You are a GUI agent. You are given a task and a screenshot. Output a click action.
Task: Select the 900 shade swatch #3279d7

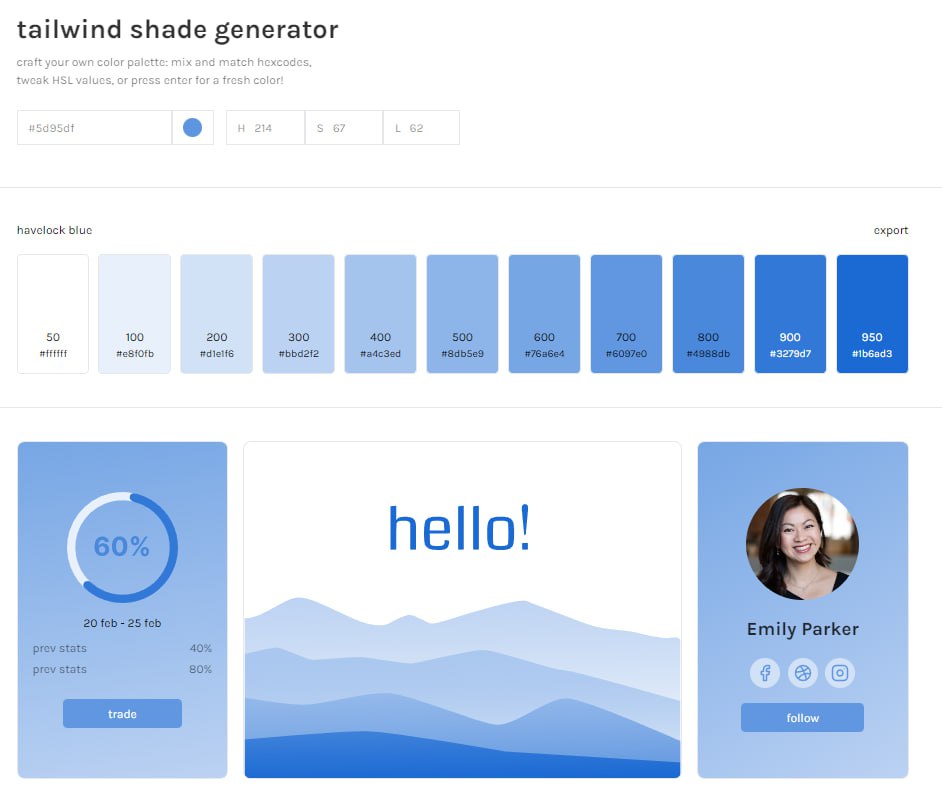point(791,314)
